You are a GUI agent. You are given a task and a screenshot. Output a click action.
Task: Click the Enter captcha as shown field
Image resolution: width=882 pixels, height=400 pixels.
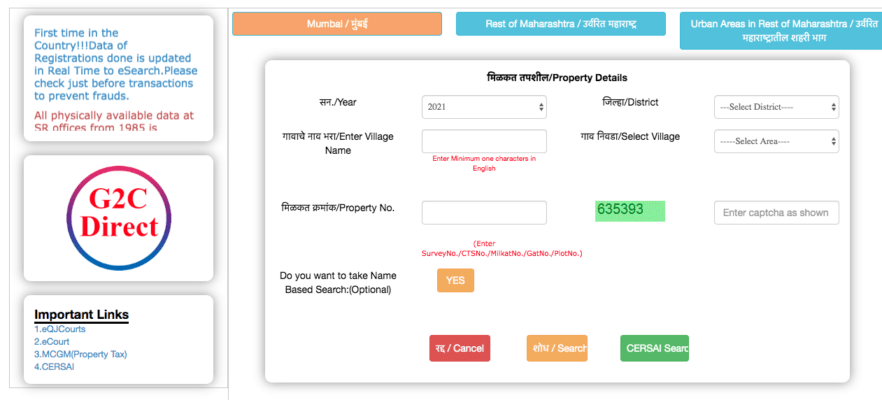776,213
